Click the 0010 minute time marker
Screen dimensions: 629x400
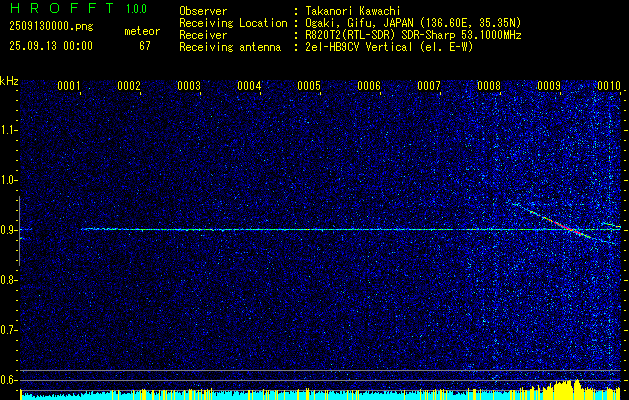(x=609, y=86)
